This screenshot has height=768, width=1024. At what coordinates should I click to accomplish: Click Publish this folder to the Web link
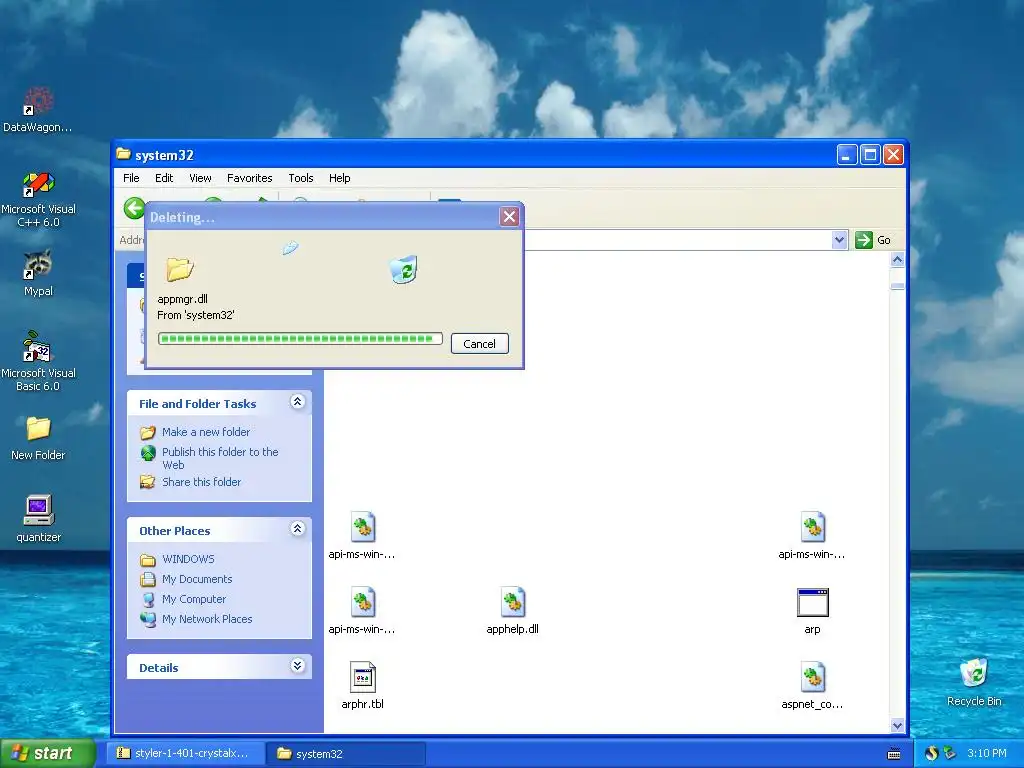[220, 458]
